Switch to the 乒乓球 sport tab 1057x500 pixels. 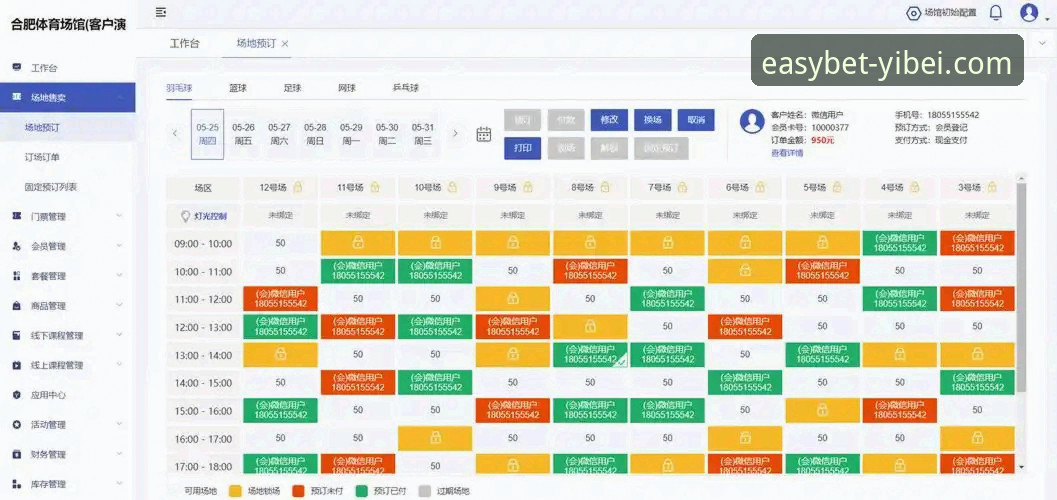[406, 88]
